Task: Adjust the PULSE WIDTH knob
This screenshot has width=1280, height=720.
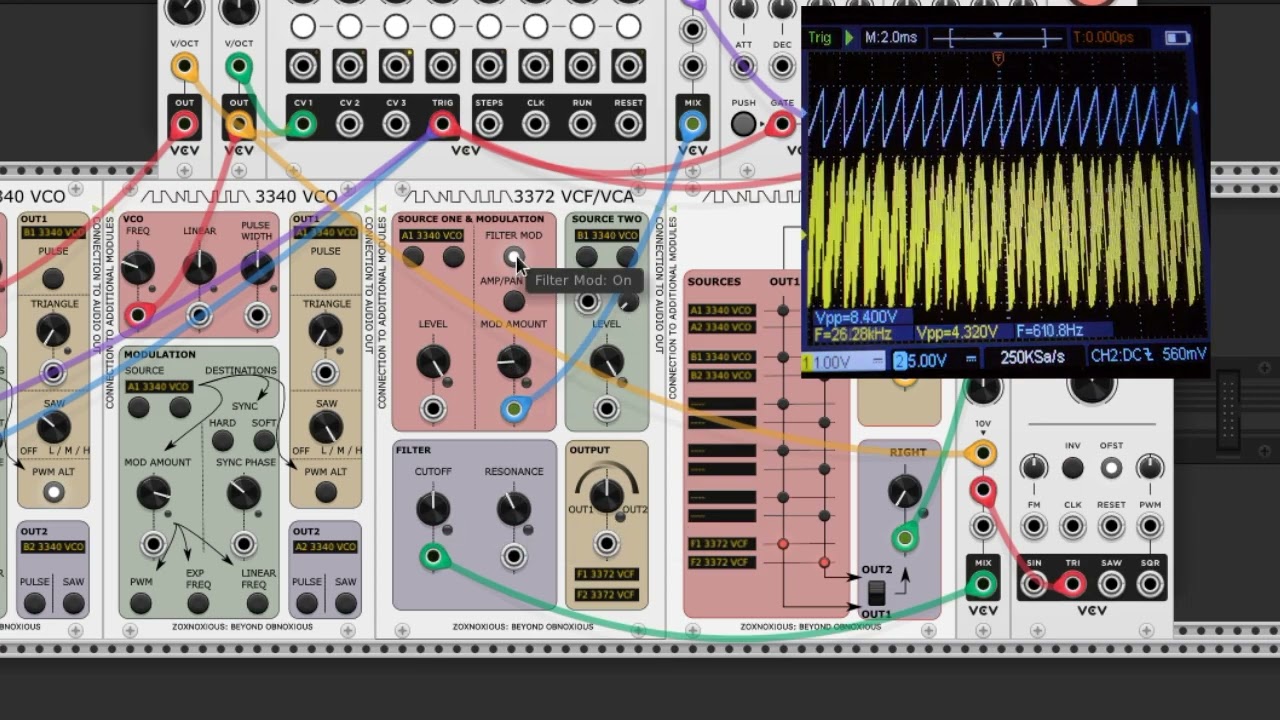Action: 257,267
